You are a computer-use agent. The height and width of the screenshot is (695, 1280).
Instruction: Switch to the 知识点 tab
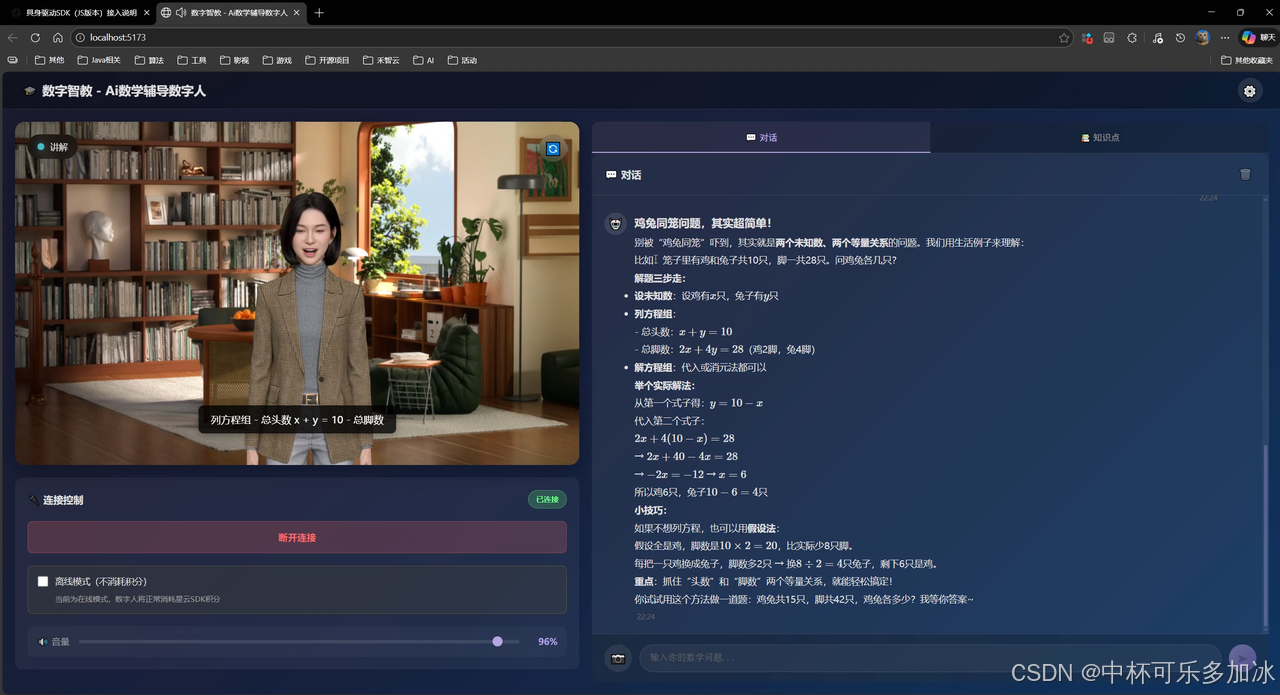point(1099,137)
